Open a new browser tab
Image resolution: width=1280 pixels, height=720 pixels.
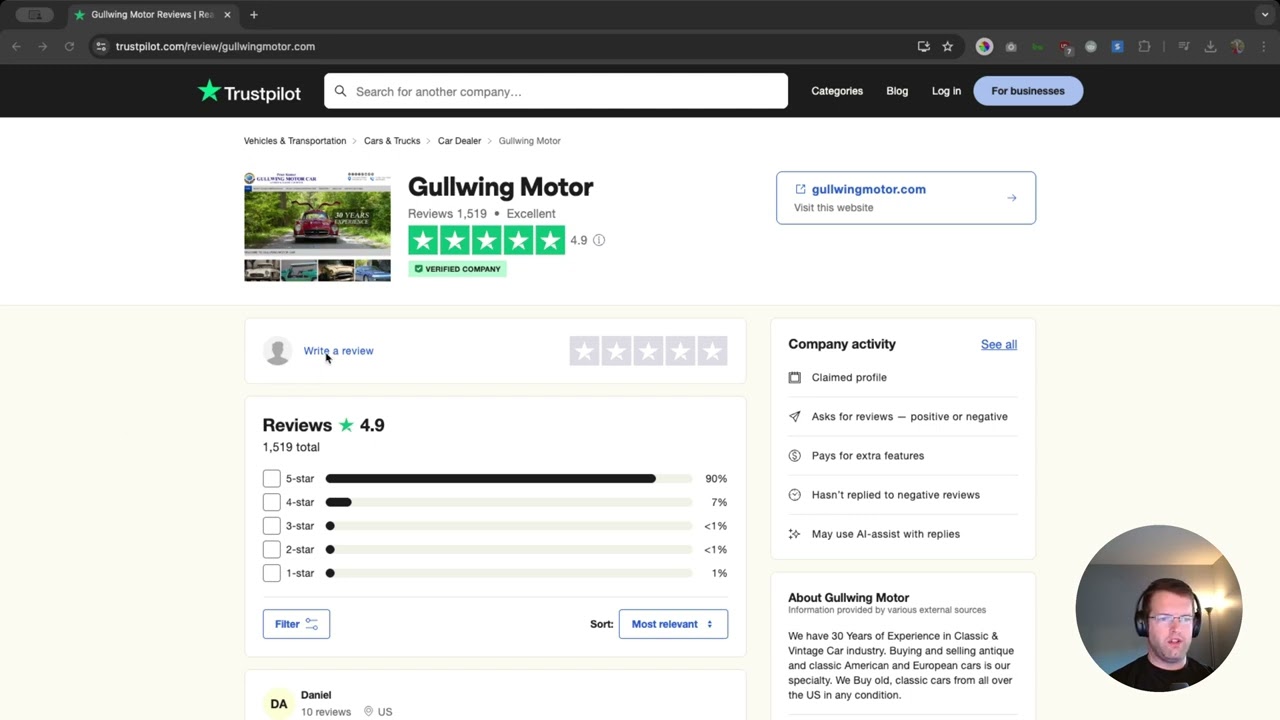[254, 15]
